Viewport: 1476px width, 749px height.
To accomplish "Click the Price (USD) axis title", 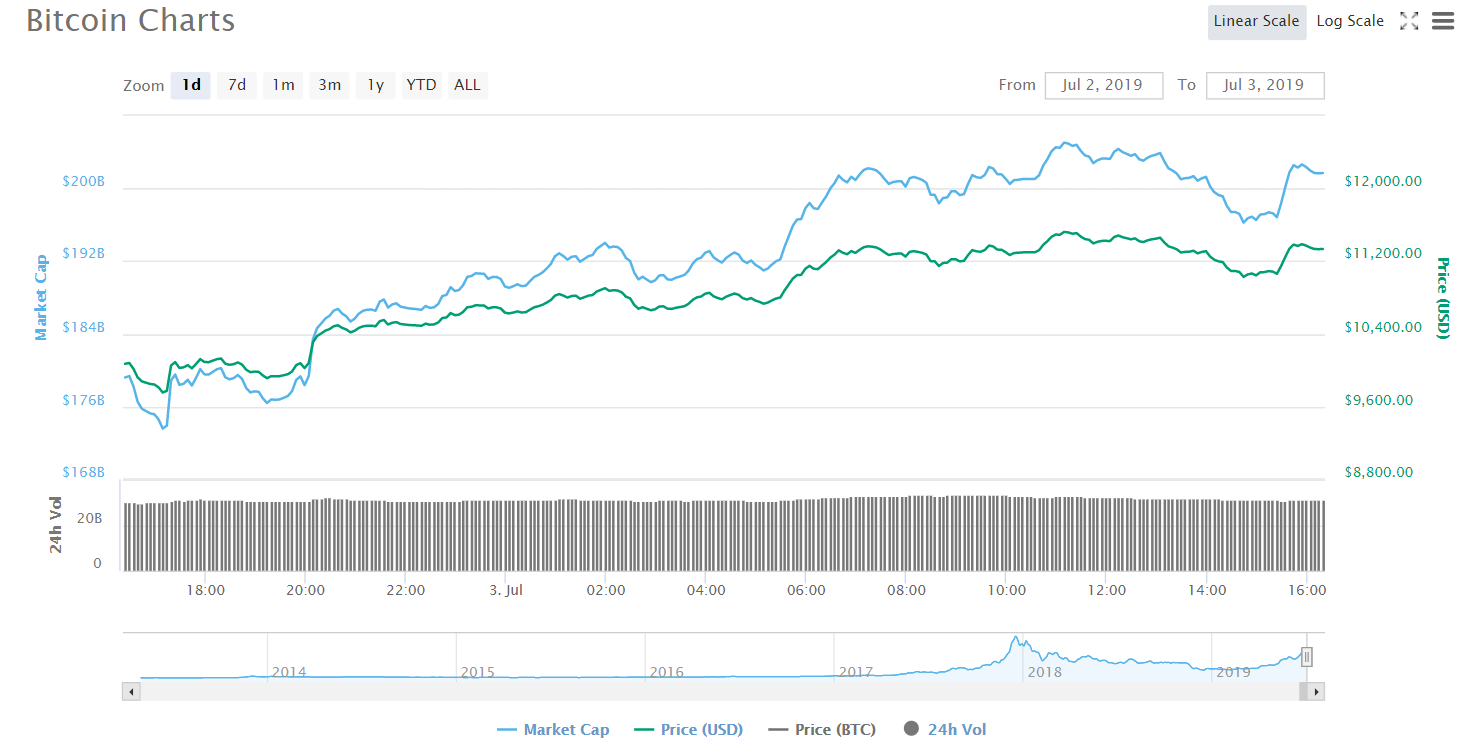I will (x=1442, y=298).
